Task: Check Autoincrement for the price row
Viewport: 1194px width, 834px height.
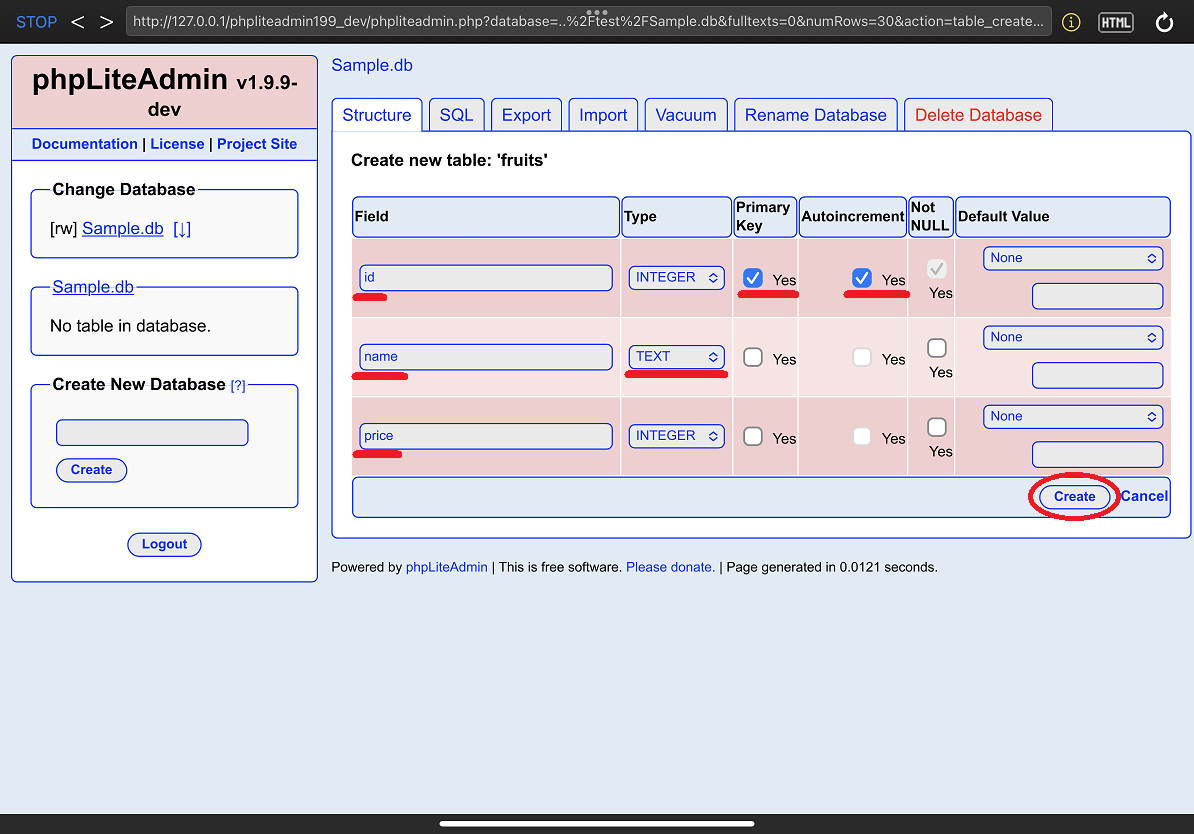Action: tap(862, 436)
